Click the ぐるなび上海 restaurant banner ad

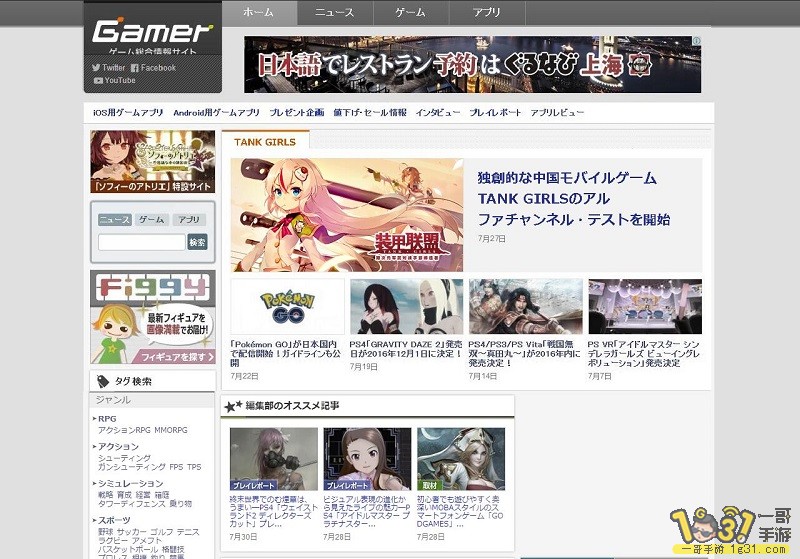click(472, 64)
